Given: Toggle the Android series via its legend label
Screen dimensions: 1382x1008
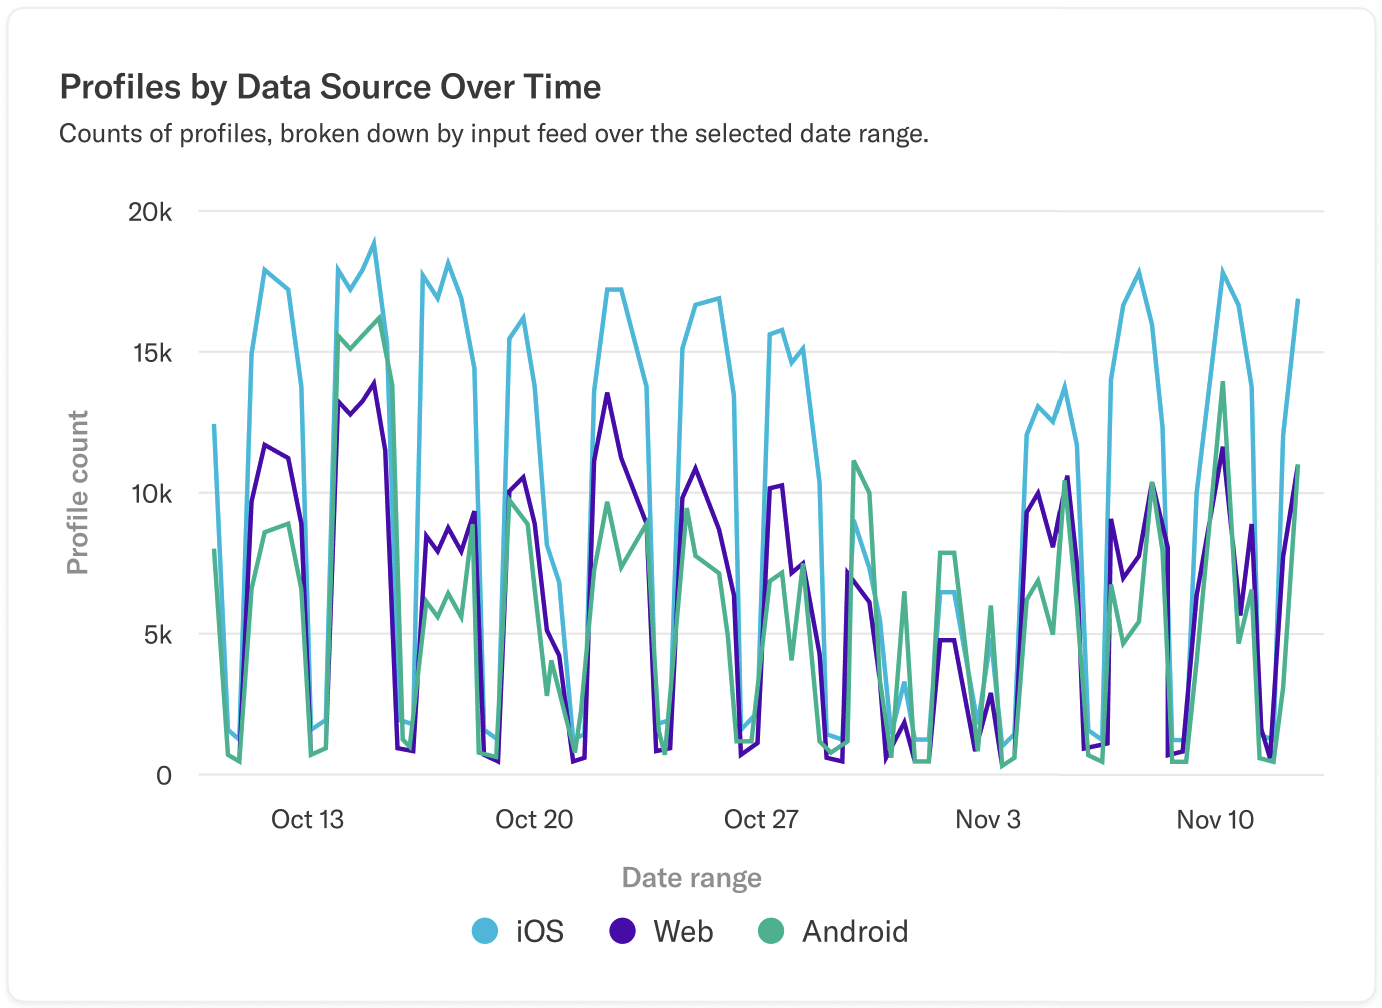Looking at the screenshot, I should pos(855,931).
